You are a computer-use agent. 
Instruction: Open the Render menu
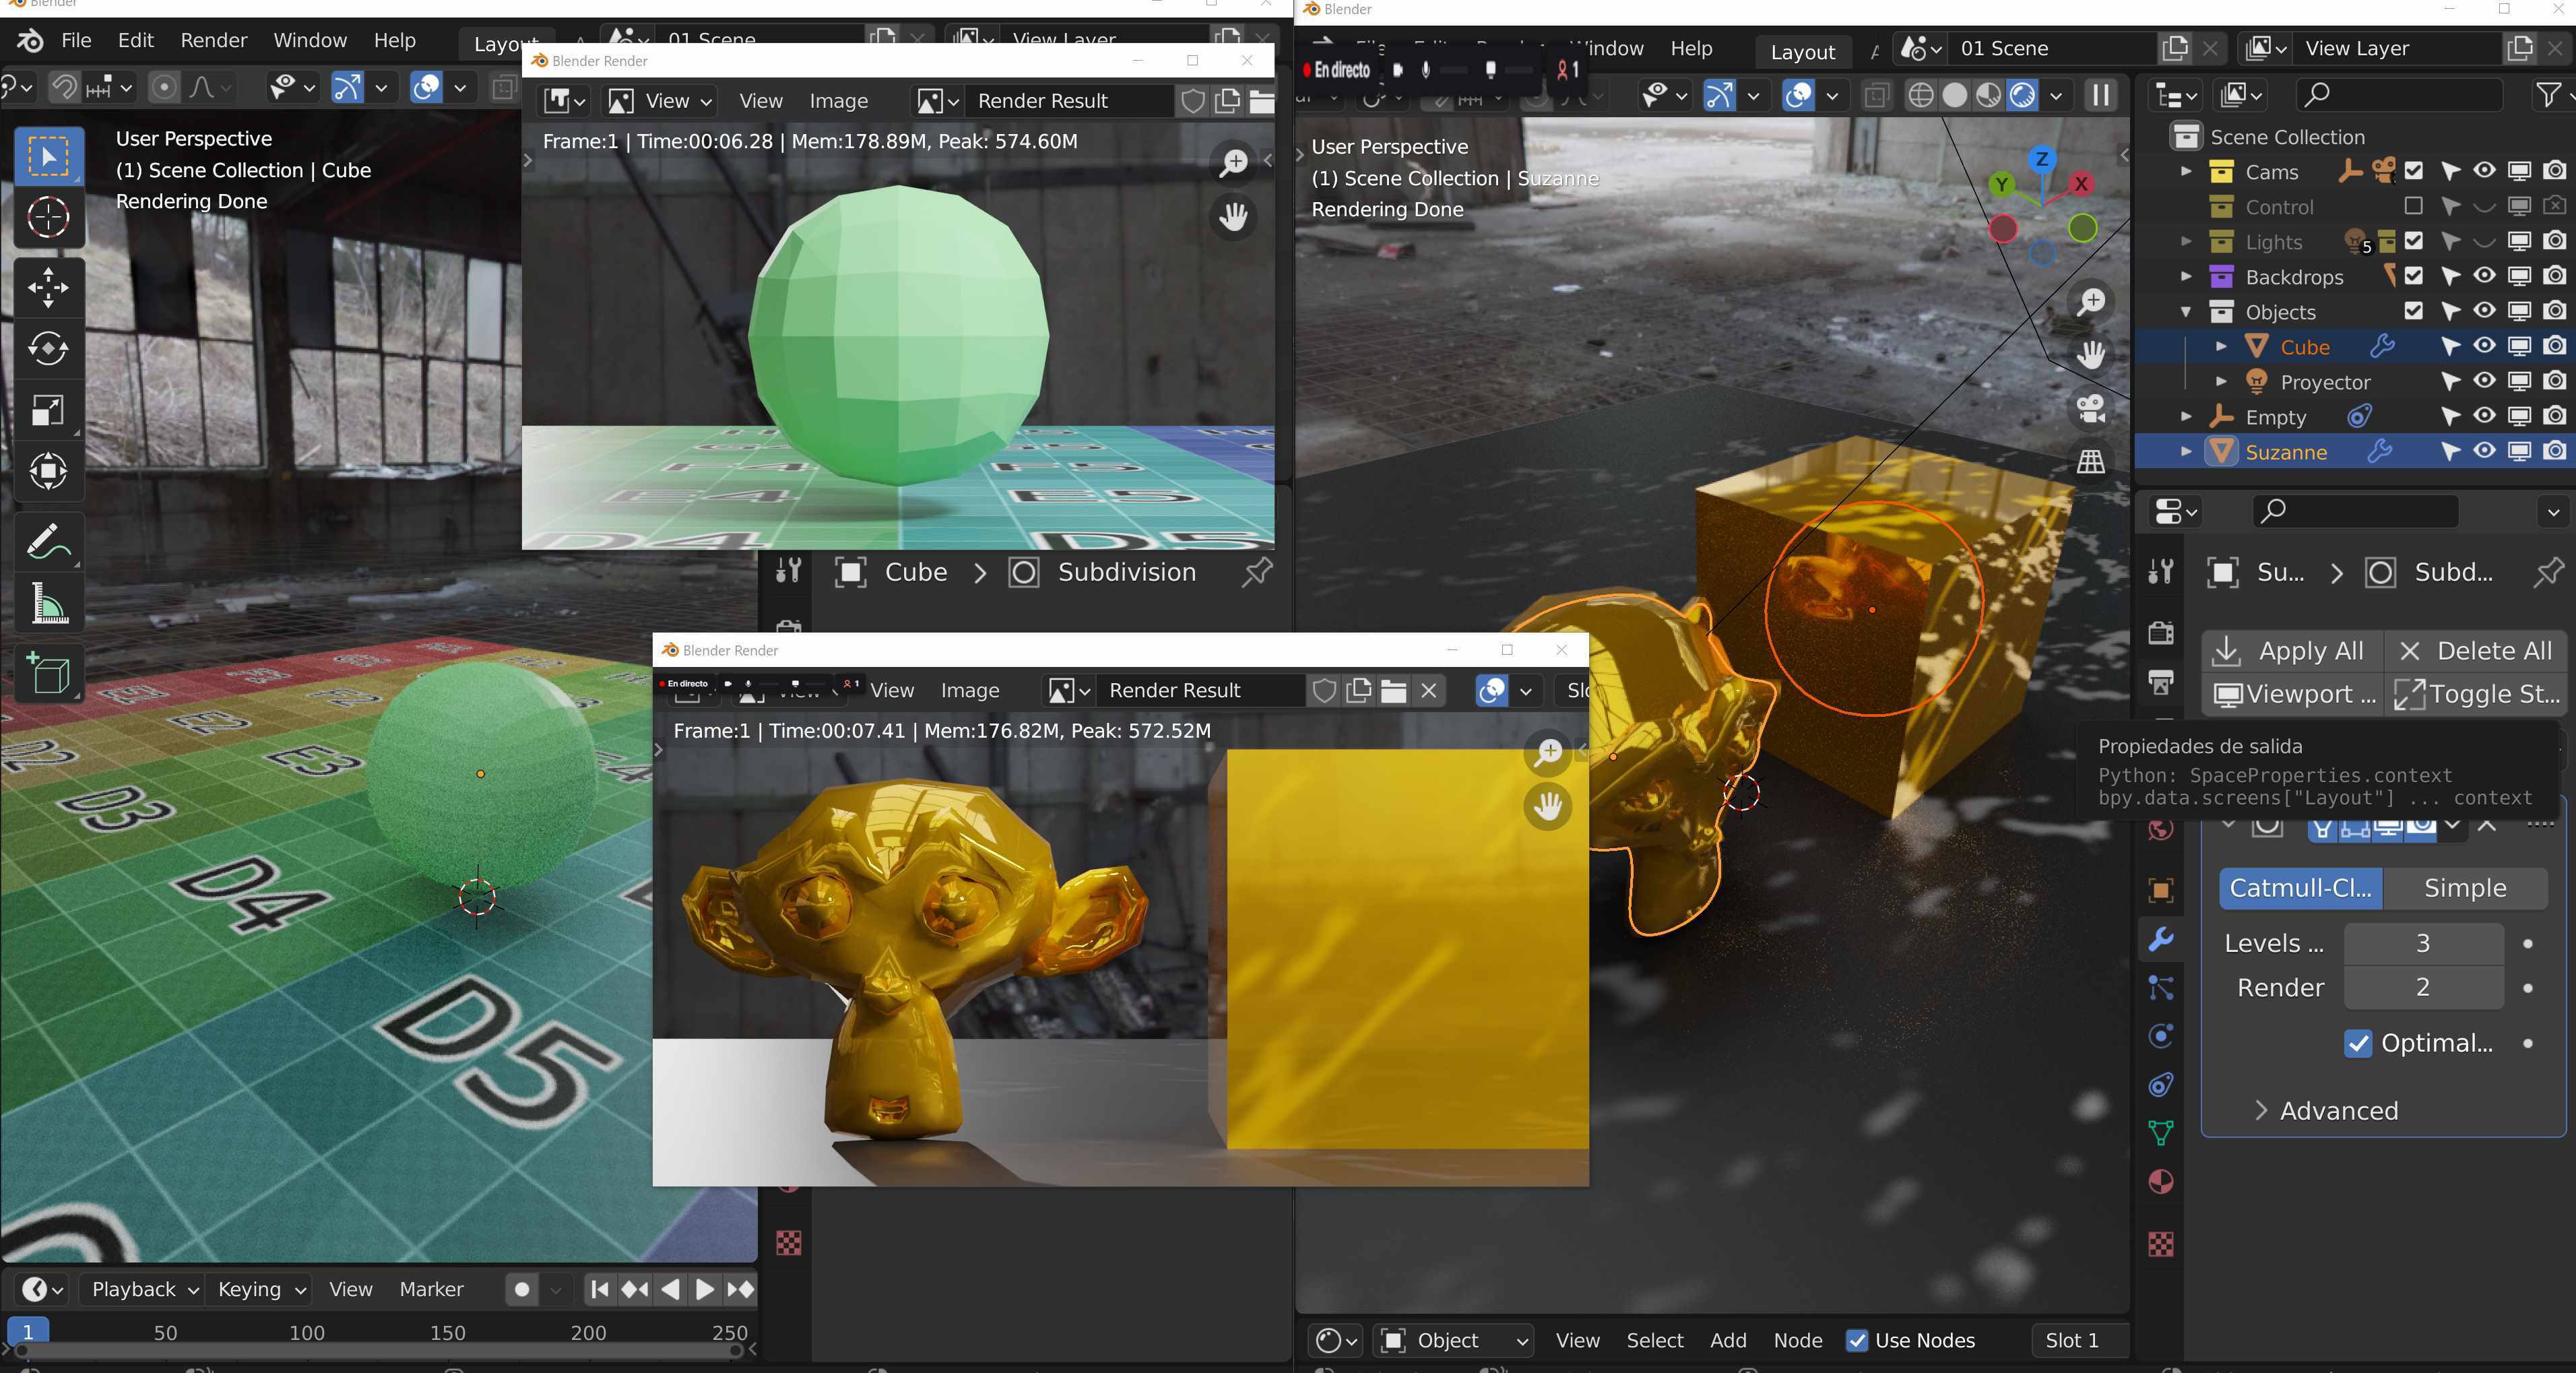click(213, 40)
